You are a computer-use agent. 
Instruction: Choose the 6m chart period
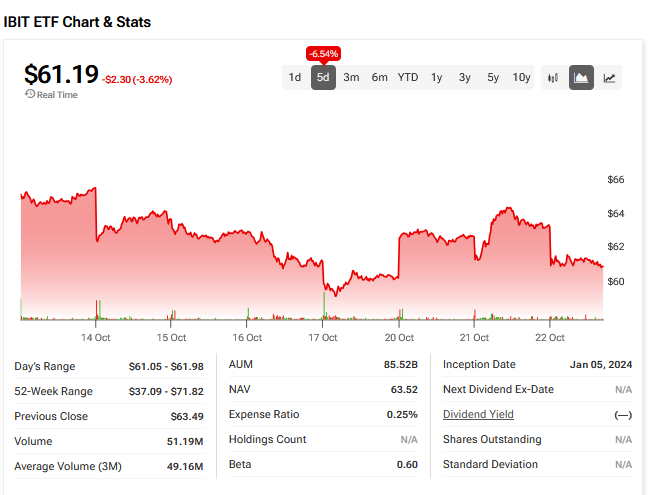click(380, 77)
